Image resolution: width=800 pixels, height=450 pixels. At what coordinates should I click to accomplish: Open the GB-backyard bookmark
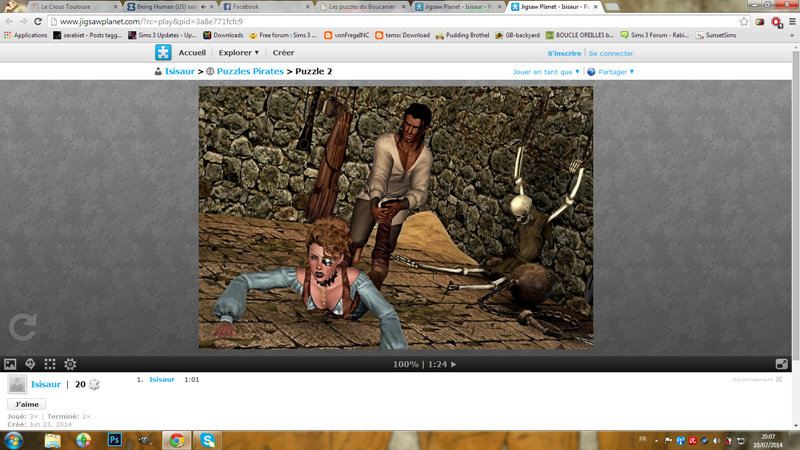(517, 35)
